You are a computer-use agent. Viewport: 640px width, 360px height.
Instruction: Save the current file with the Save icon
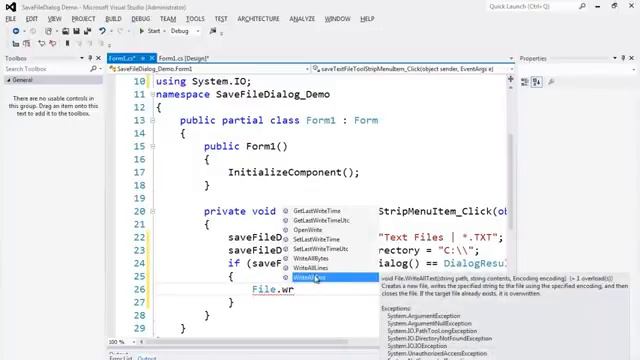pyautogui.click(x=76, y=31)
